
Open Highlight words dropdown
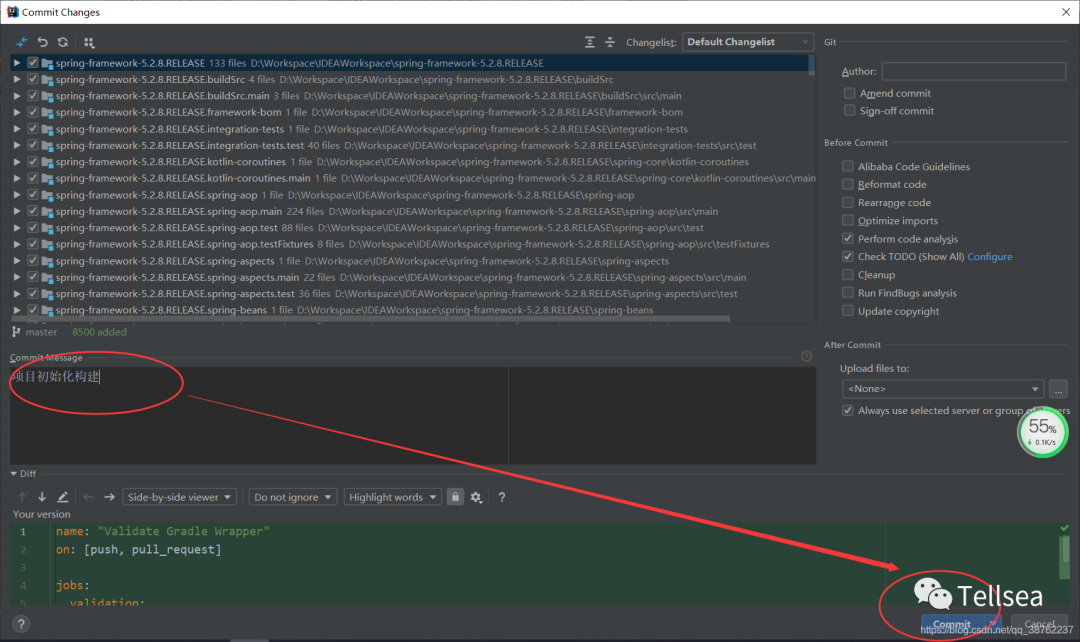point(392,497)
